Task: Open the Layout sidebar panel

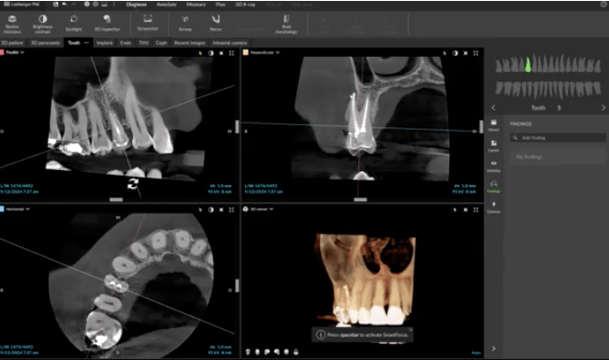Action: click(494, 146)
